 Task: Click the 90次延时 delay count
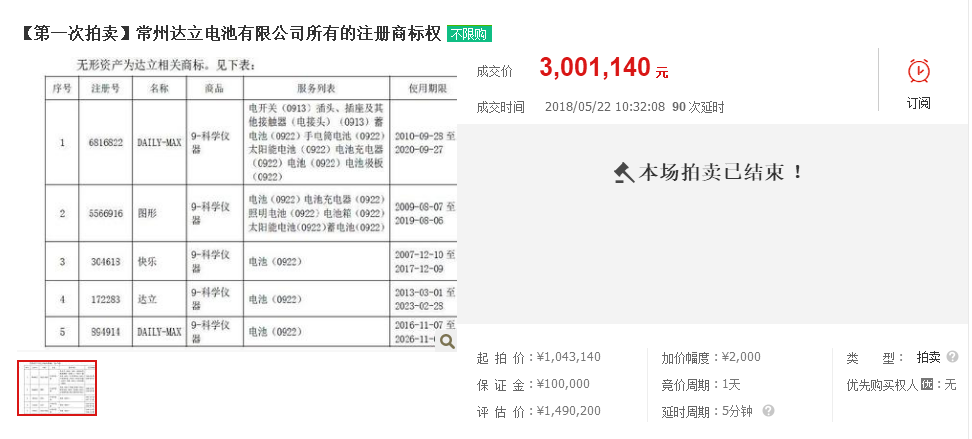click(698, 107)
